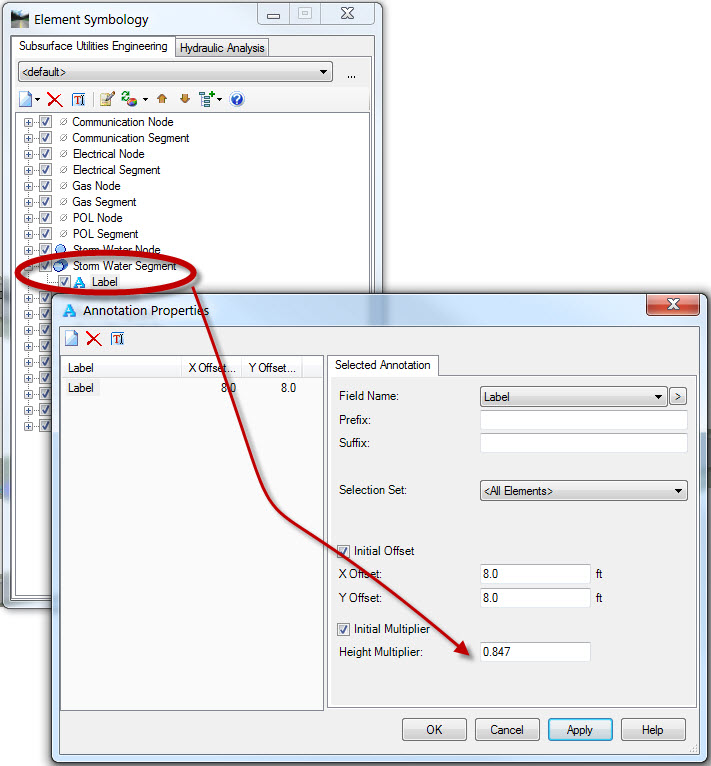711x766 pixels.
Task: Toggle POL Node checkbox
Action: point(45,218)
